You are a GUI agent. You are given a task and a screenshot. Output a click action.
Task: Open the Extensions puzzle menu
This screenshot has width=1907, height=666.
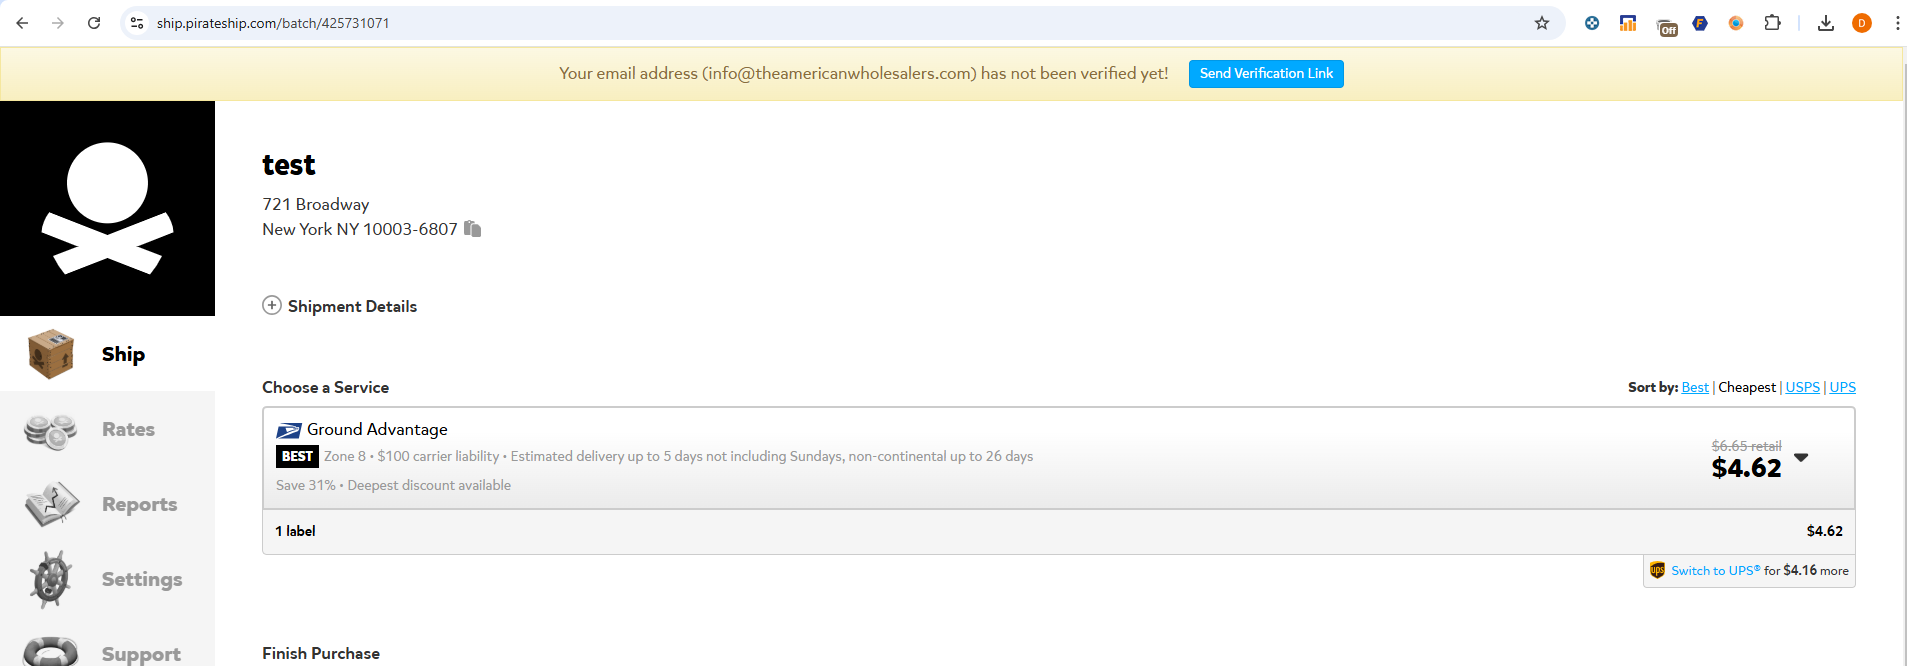coord(1772,23)
